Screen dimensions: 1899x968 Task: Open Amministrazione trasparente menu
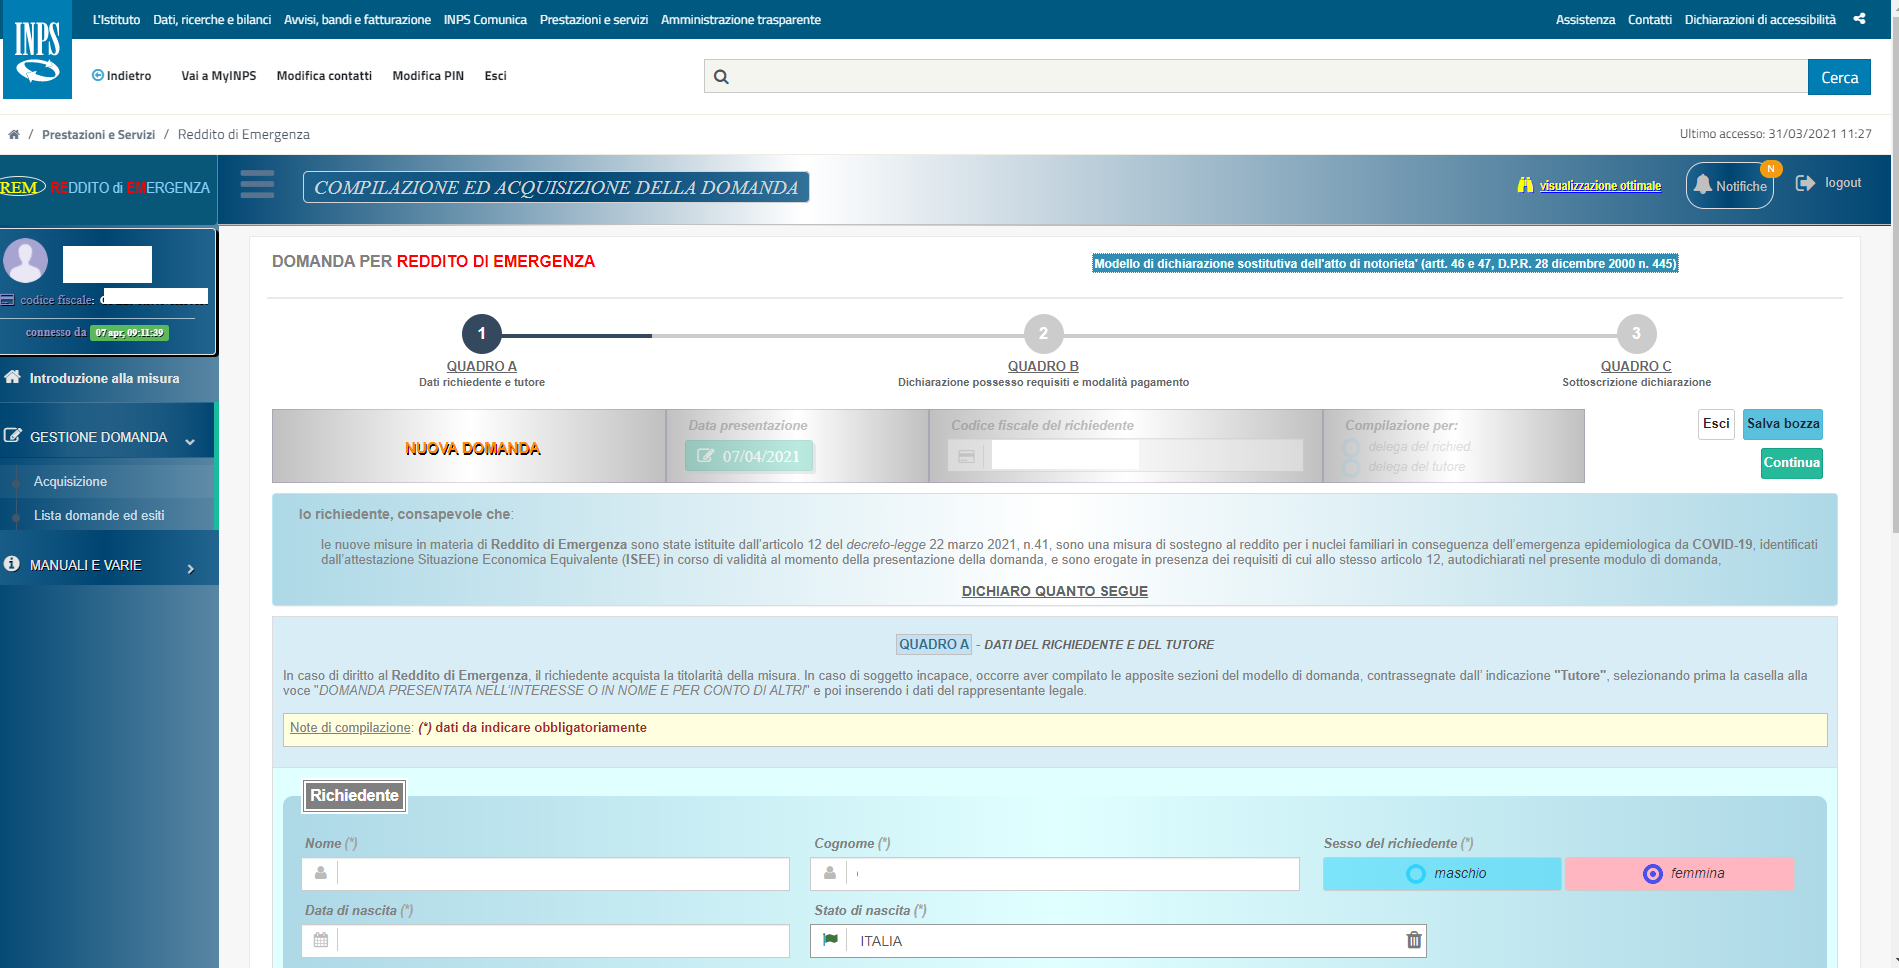(741, 19)
